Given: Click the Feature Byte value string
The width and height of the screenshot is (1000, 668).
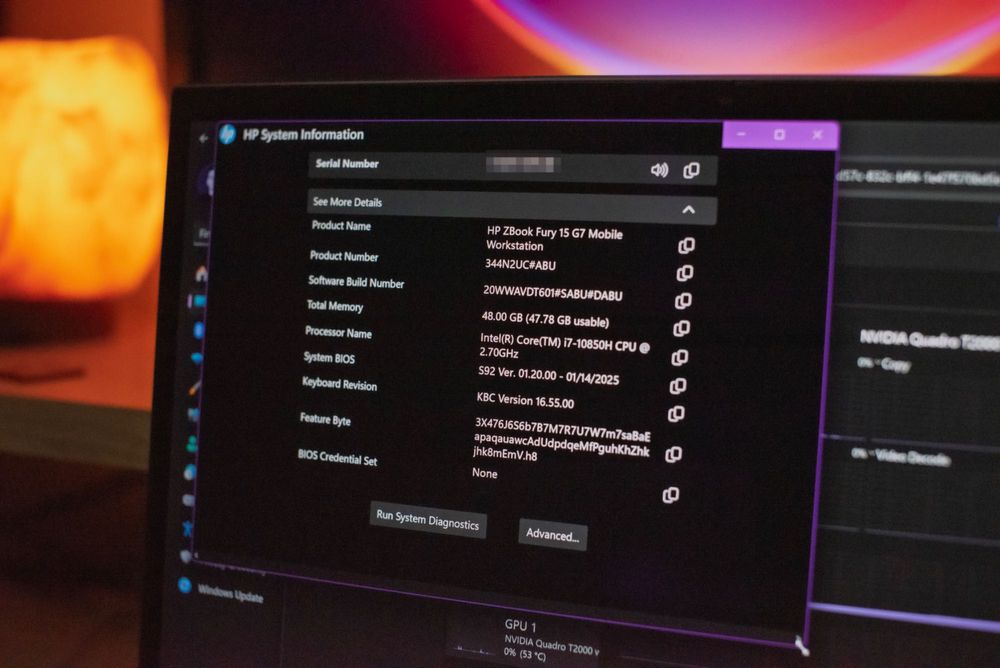Looking at the screenshot, I should tap(562, 440).
